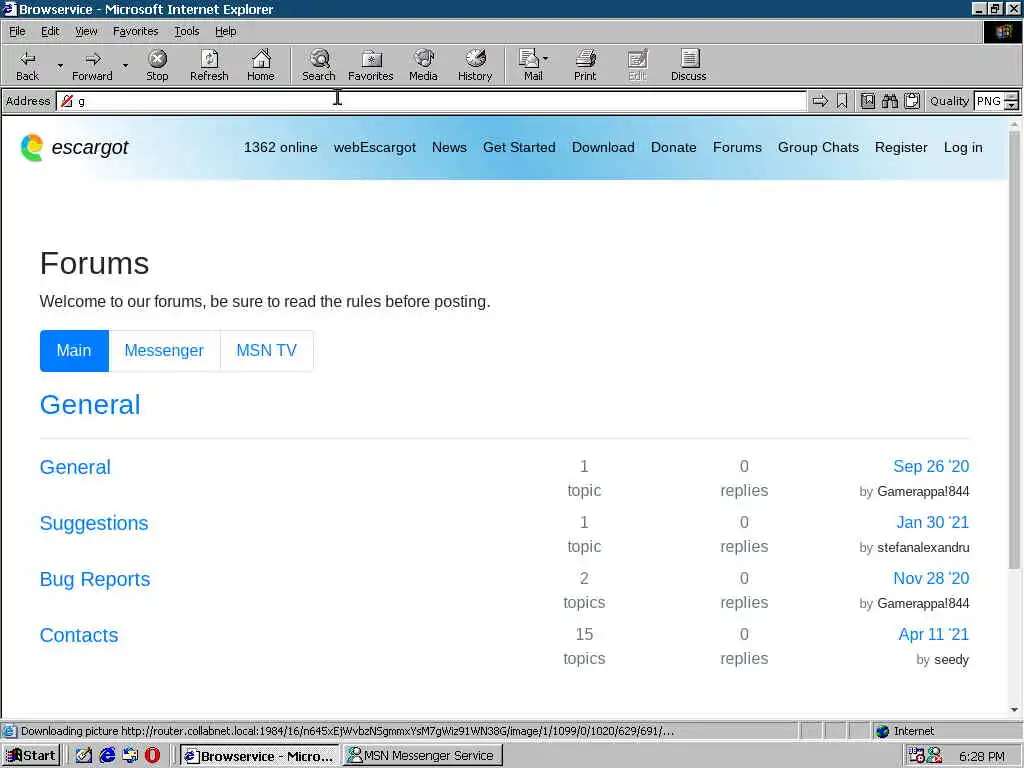
Task: Switch to the Messenger forum tab
Action: (x=164, y=351)
